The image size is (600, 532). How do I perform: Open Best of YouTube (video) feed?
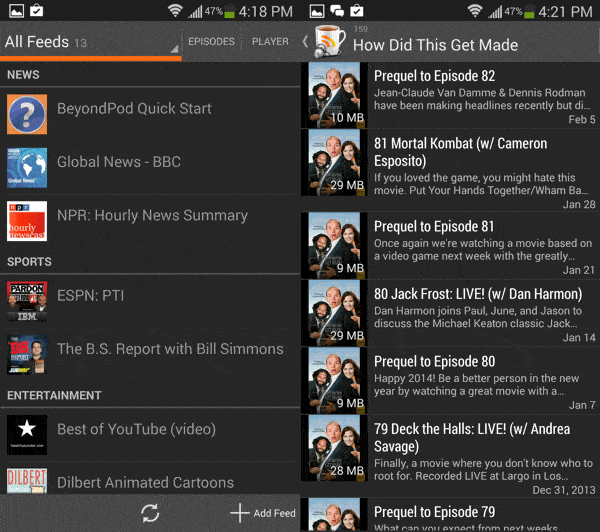(x=150, y=435)
